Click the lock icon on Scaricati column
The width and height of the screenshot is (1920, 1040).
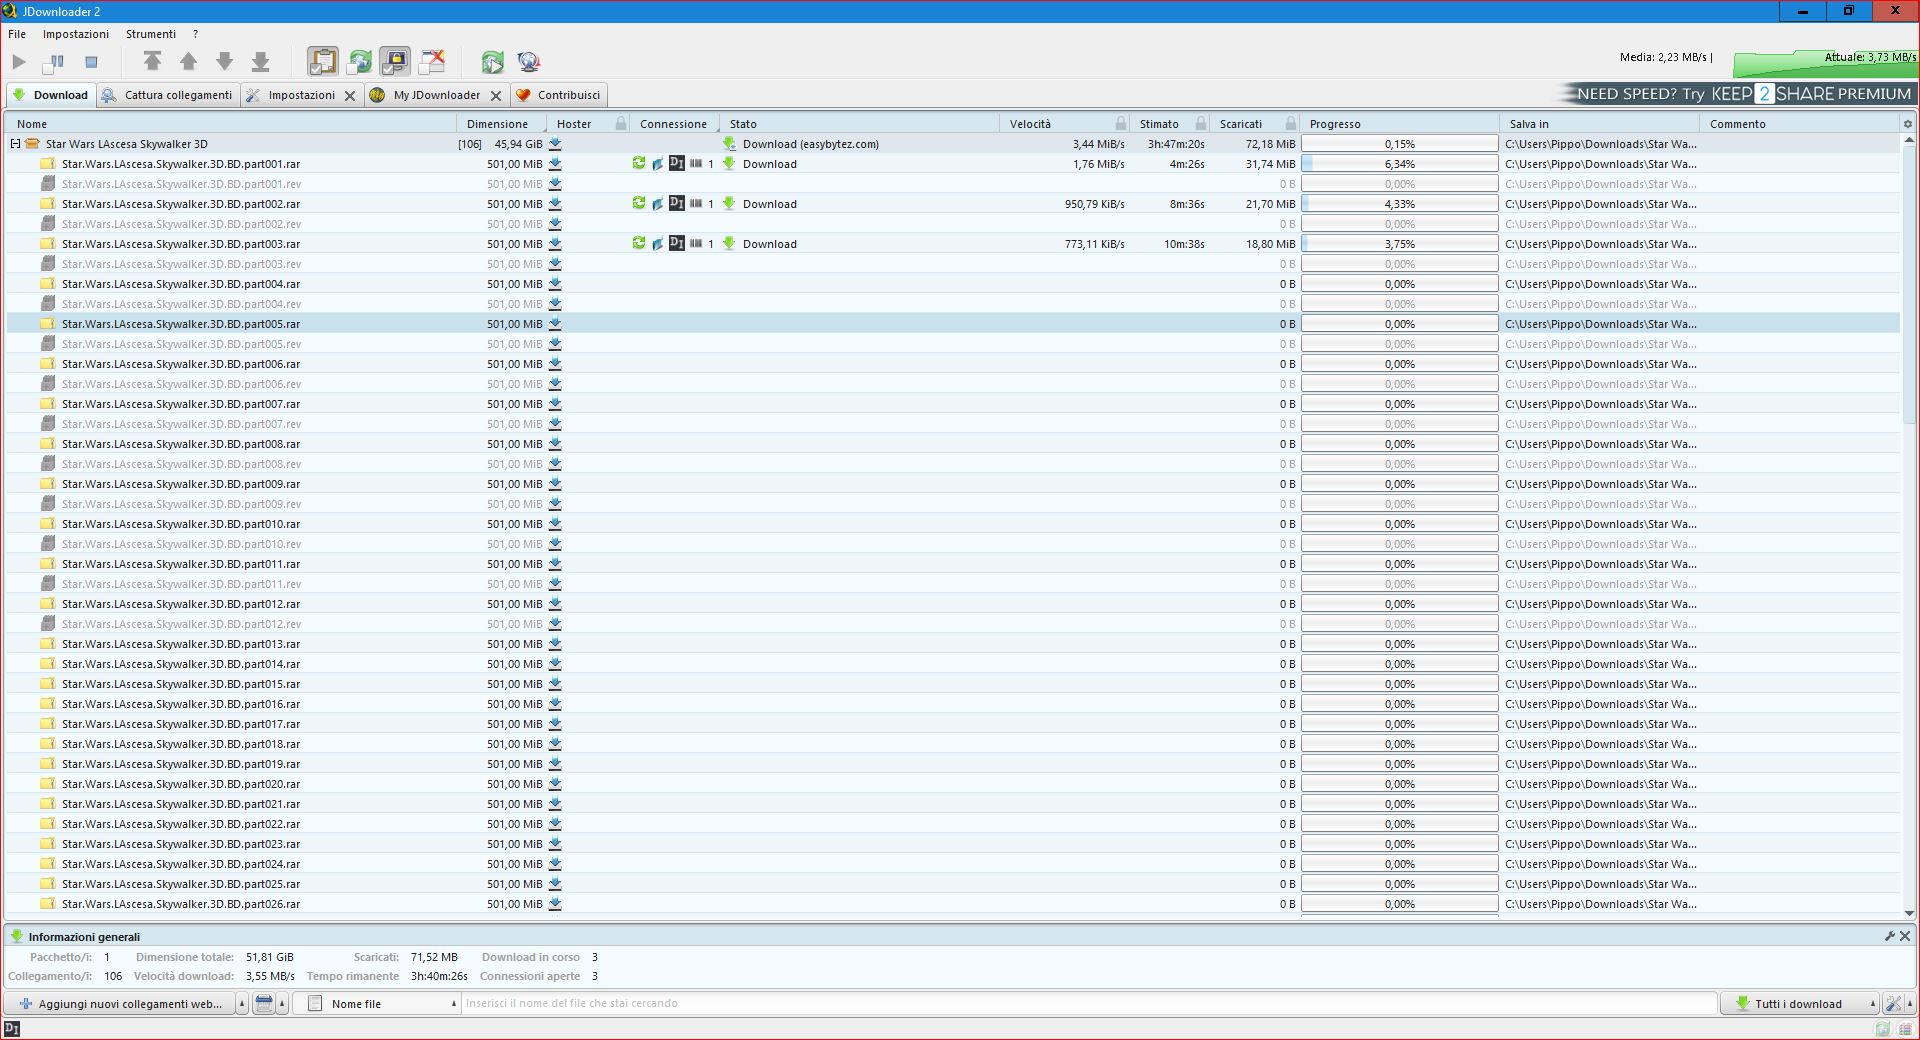(x=1291, y=124)
